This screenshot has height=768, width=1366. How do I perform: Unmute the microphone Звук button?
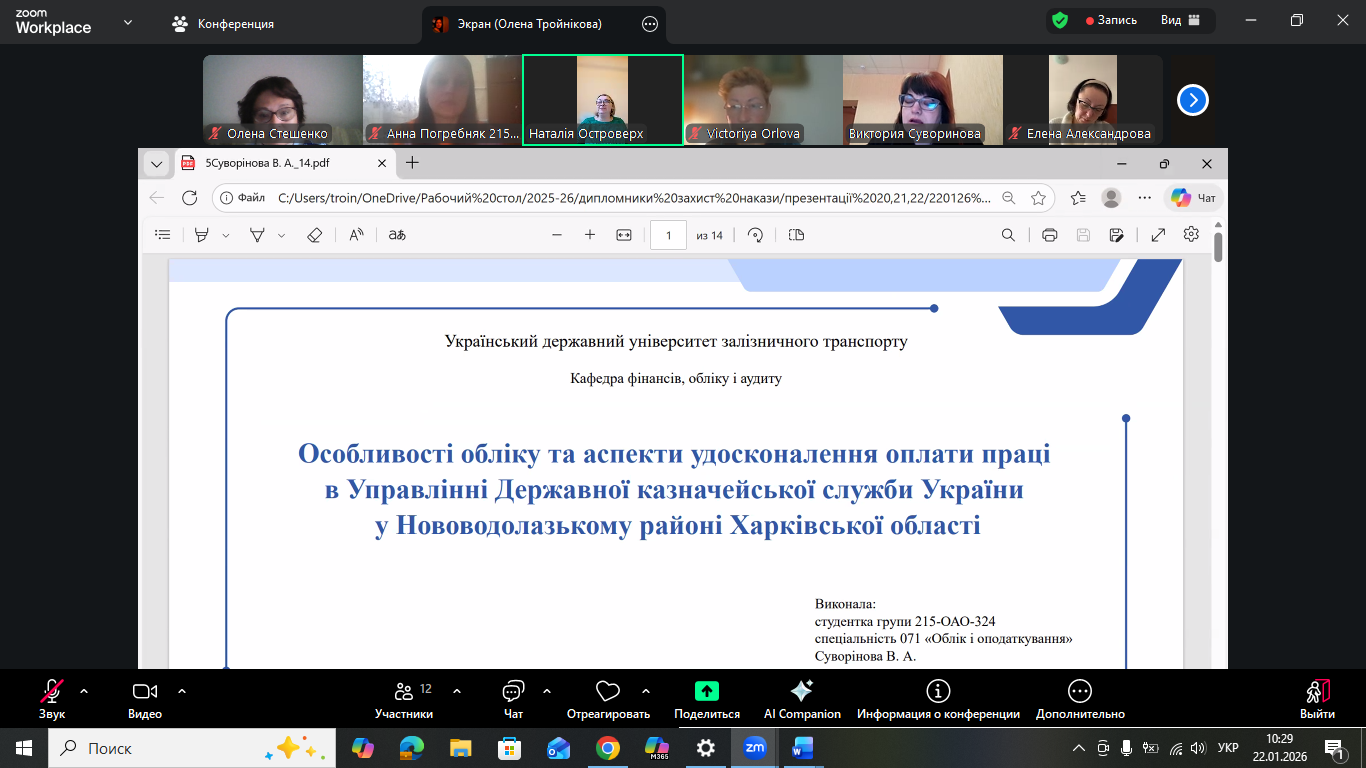click(x=52, y=692)
